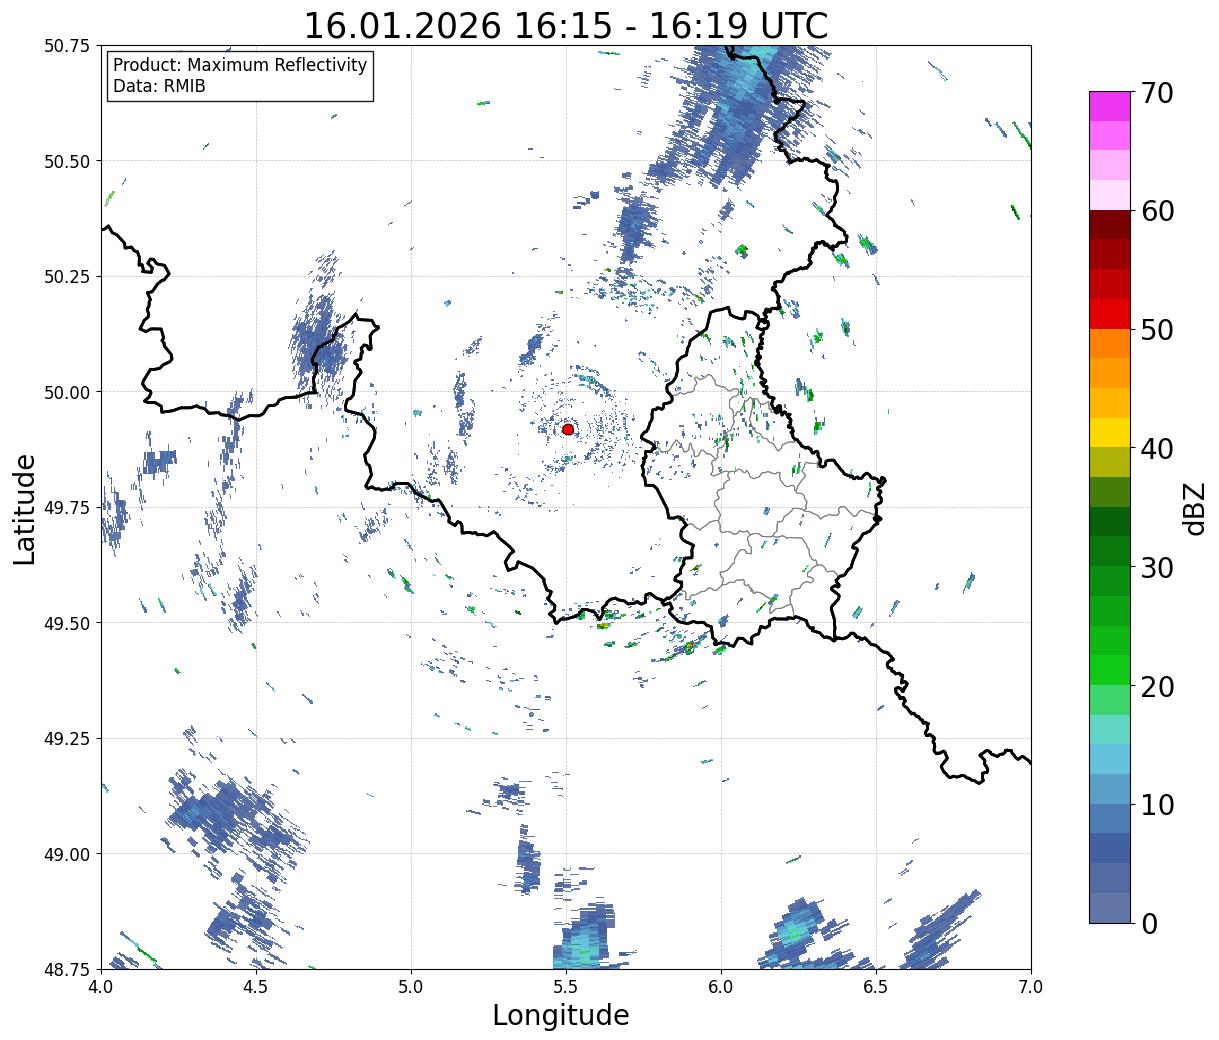Click the latitude tick label 50.50
The image size is (1219, 1040).
click(x=67, y=161)
